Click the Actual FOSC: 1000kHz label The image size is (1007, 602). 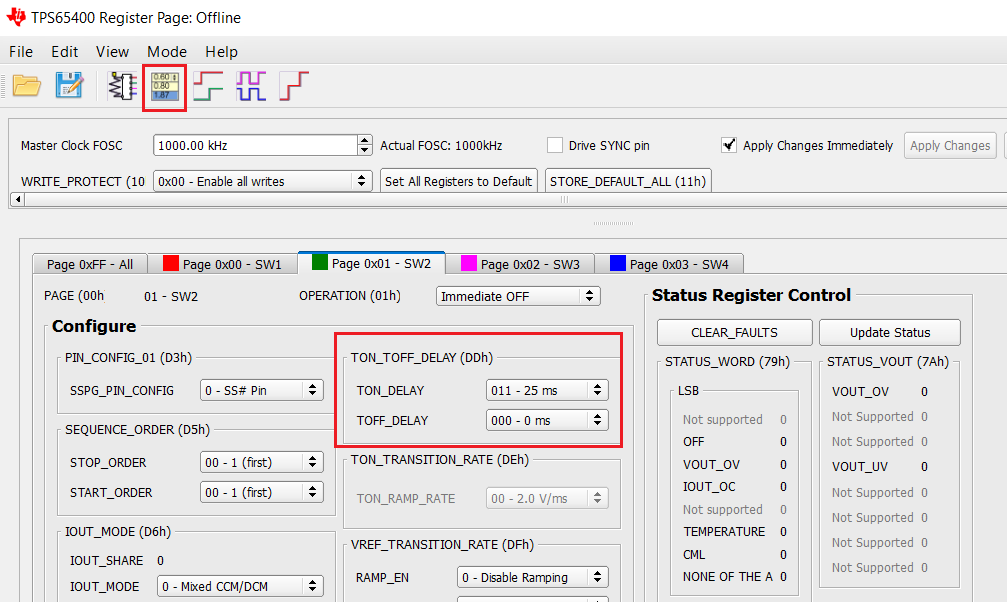(441, 146)
